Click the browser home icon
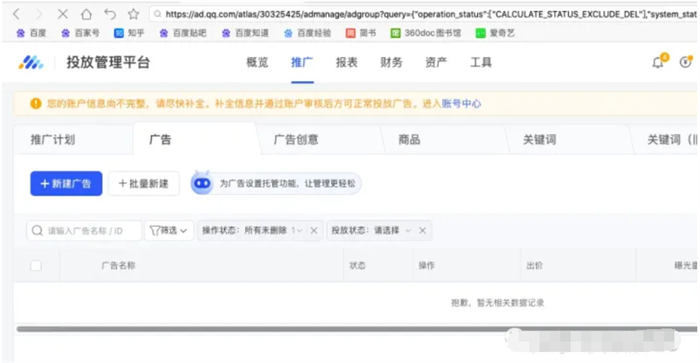Viewport: 700px width, 363px height. click(x=86, y=14)
